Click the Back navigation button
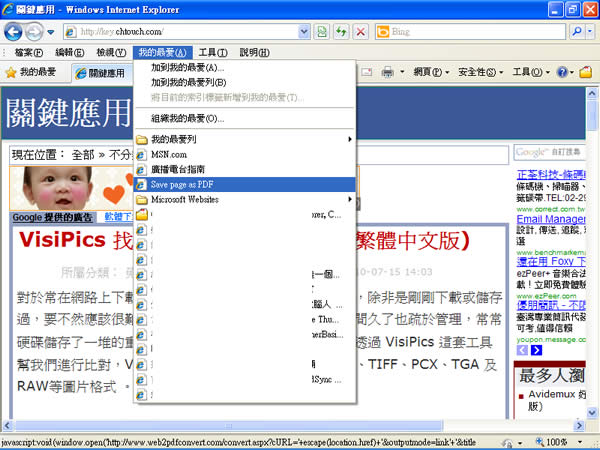Viewport: 600px width, 450px height. pos(13,32)
